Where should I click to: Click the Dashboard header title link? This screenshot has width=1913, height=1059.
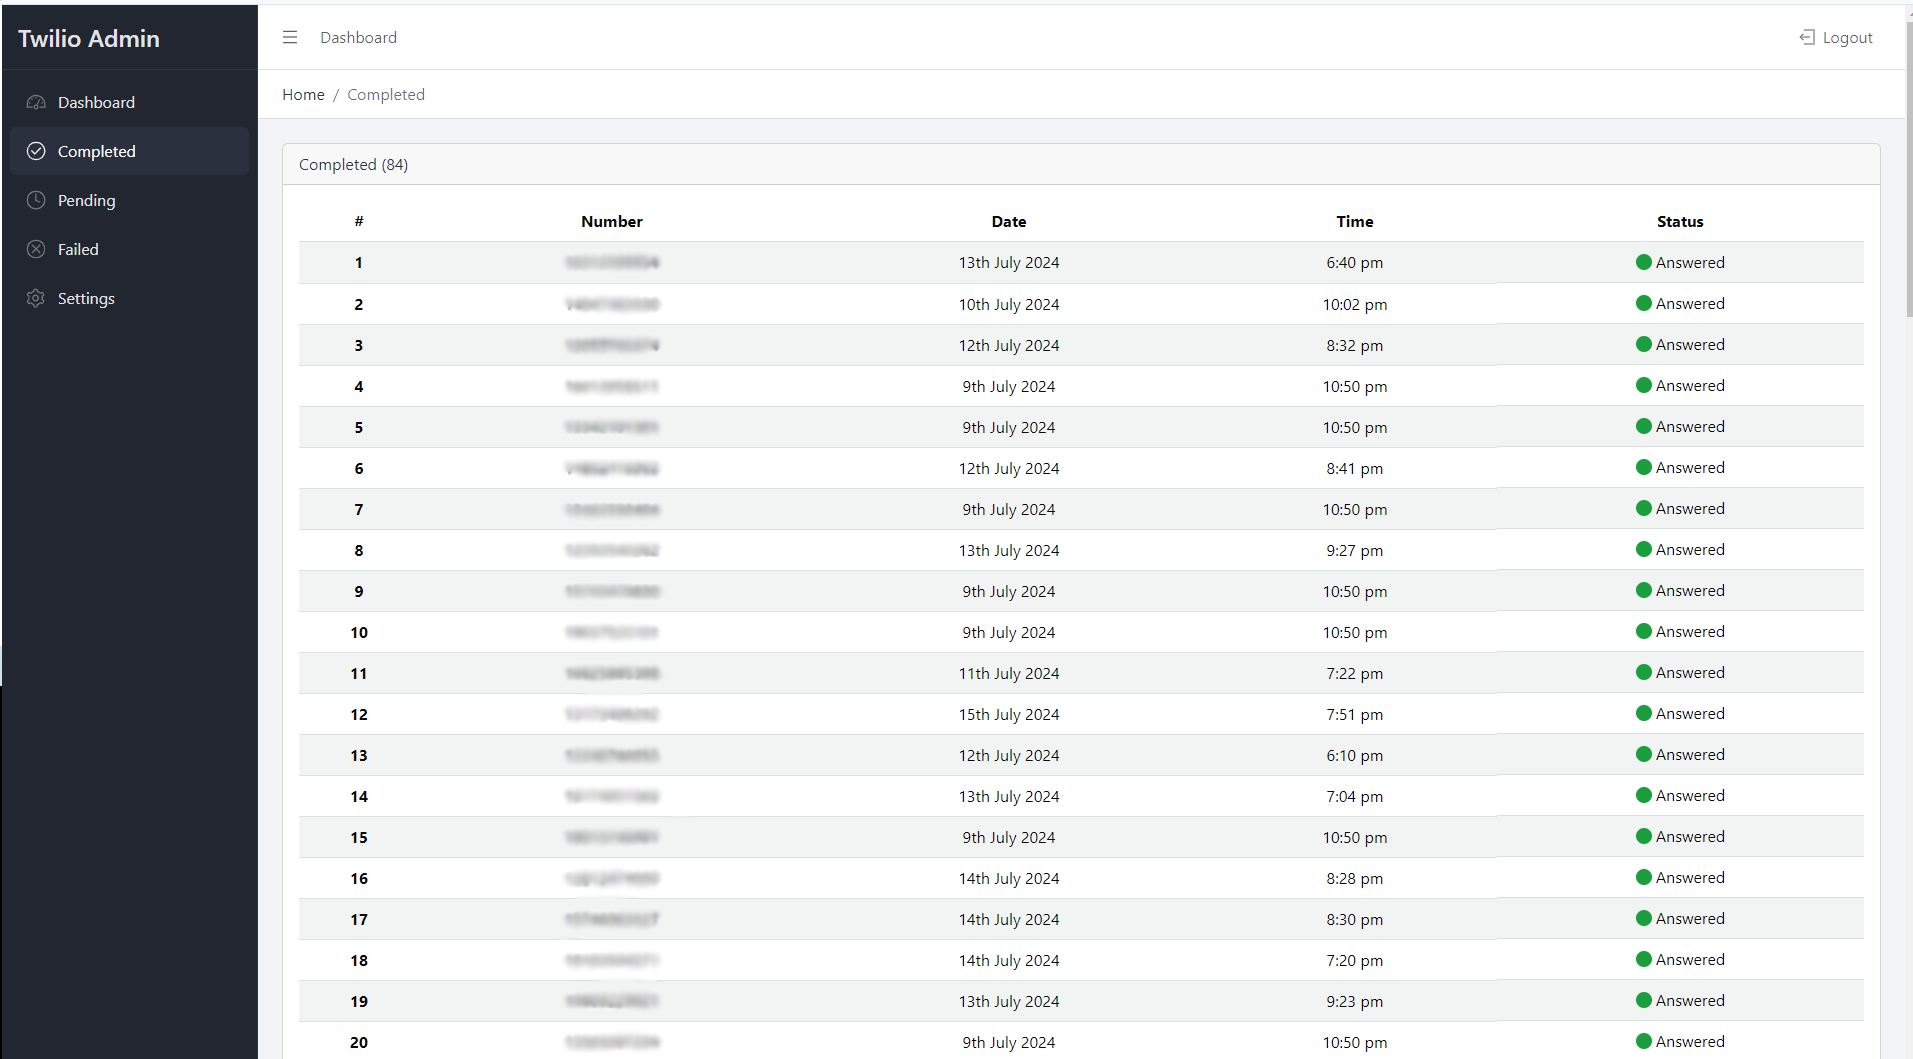click(x=358, y=37)
